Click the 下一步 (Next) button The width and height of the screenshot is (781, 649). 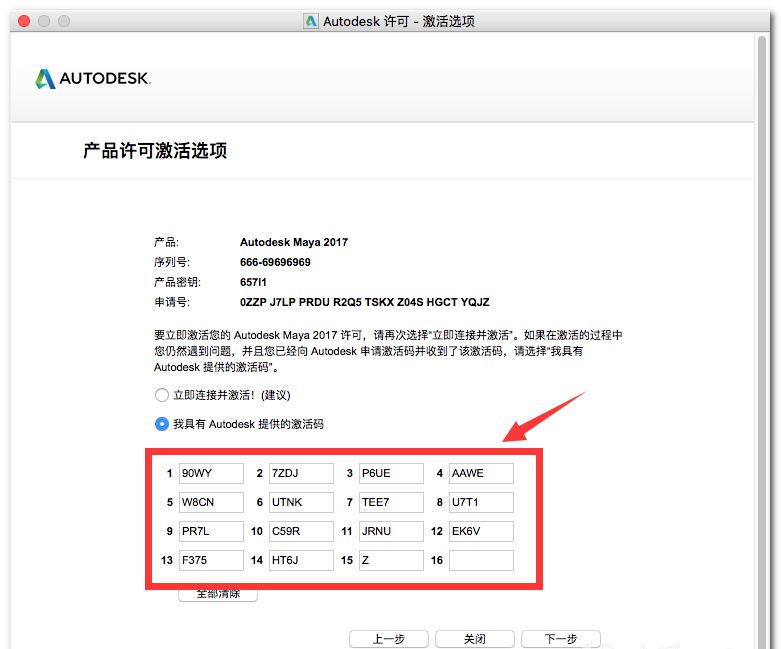click(561, 639)
